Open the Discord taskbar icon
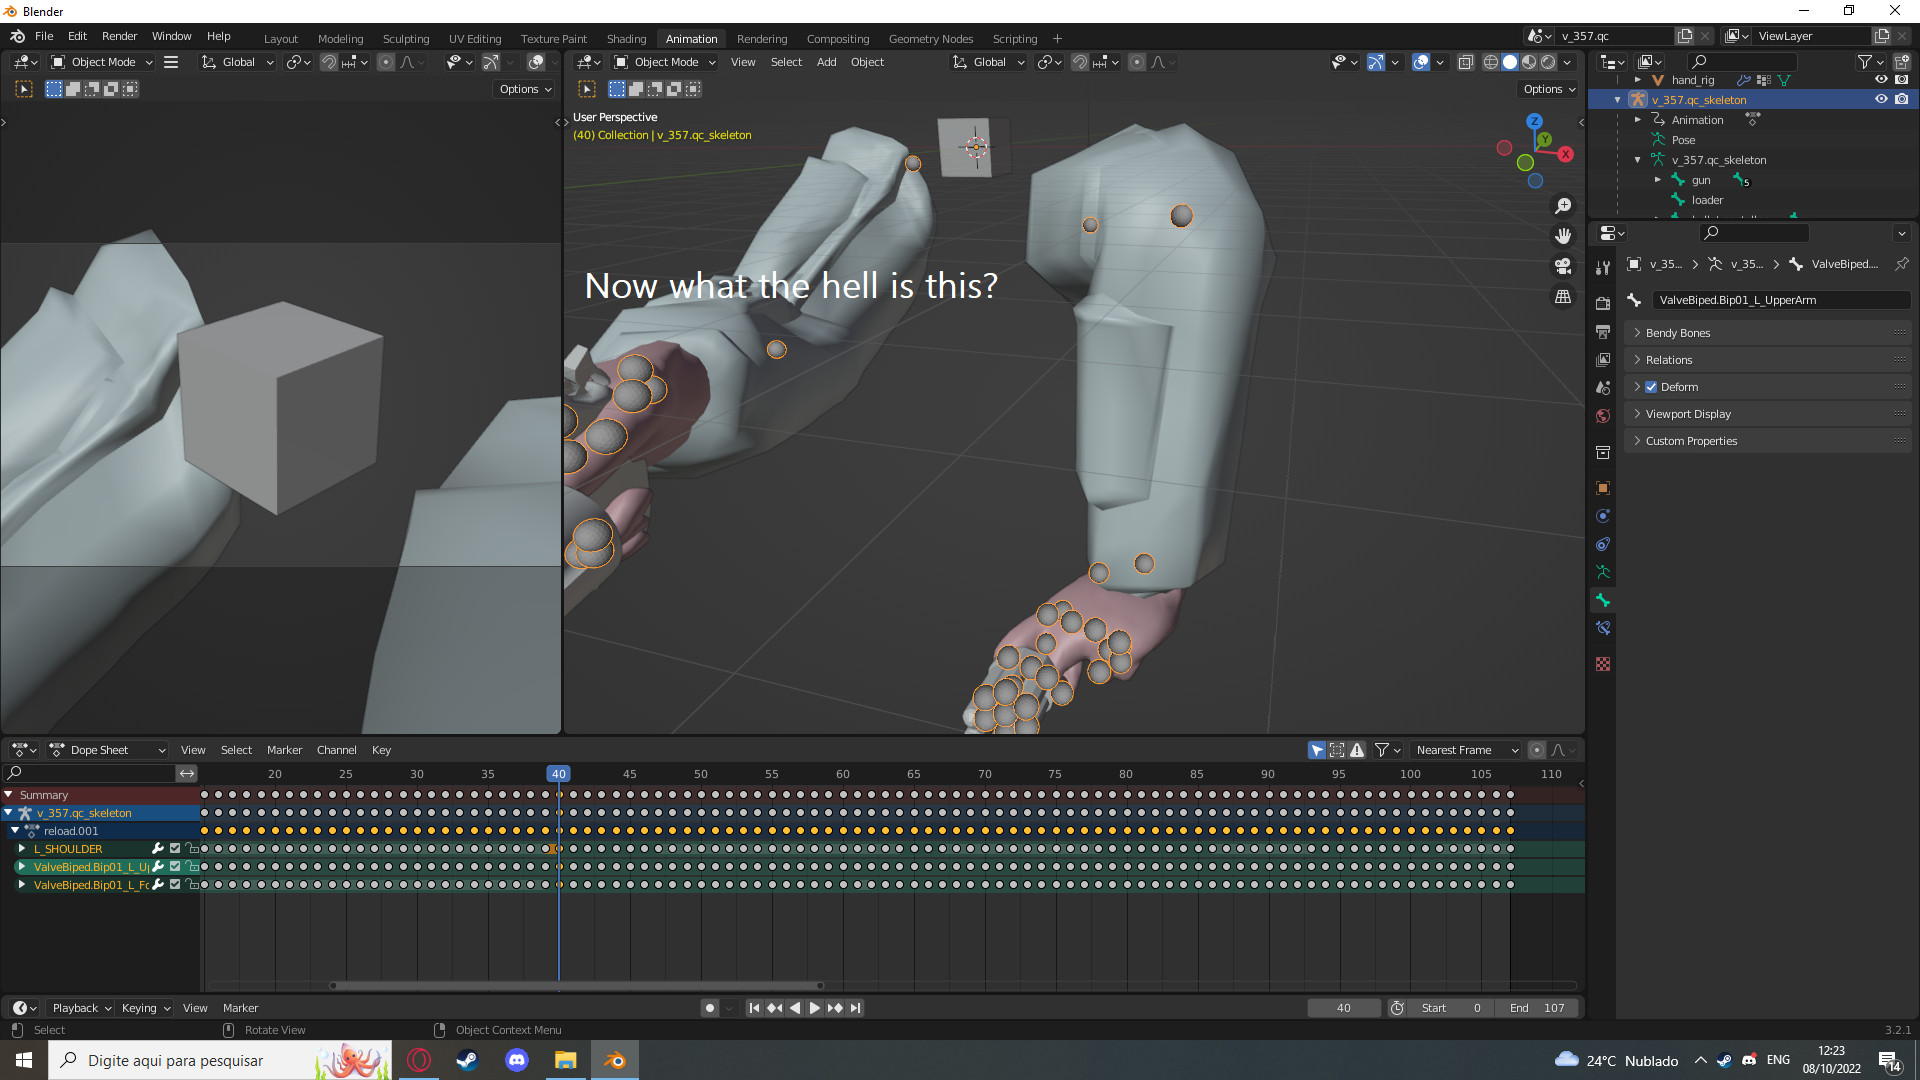1920x1080 pixels. pyautogui.click(x=517, y=1060)
